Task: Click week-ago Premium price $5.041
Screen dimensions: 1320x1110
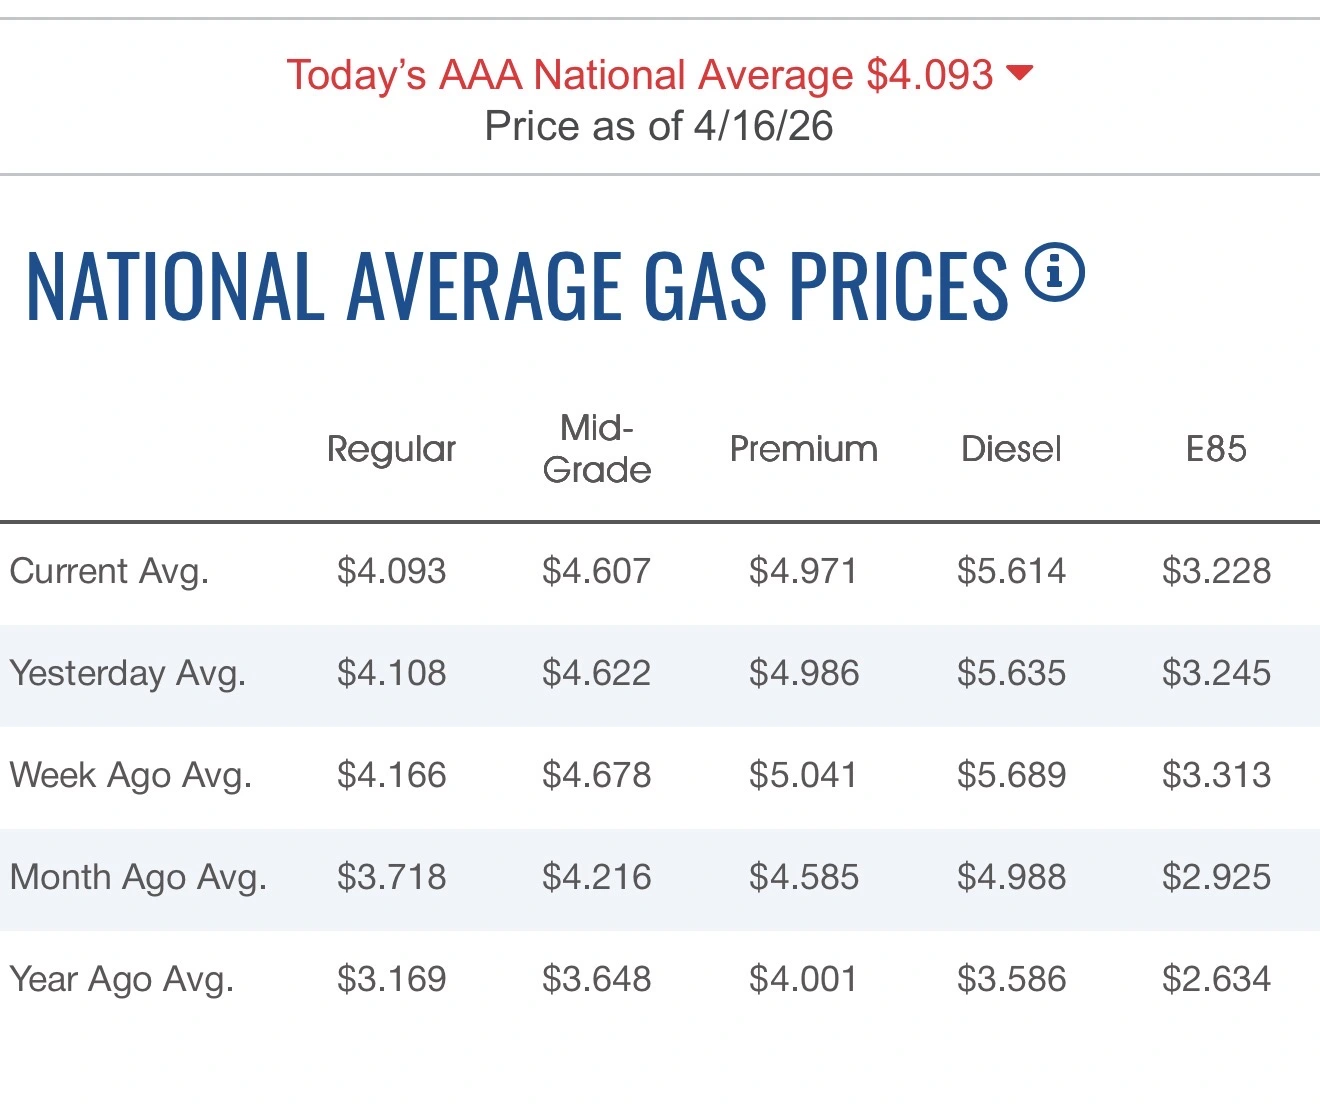Action: pyautogui.click(x=804, y=775)
